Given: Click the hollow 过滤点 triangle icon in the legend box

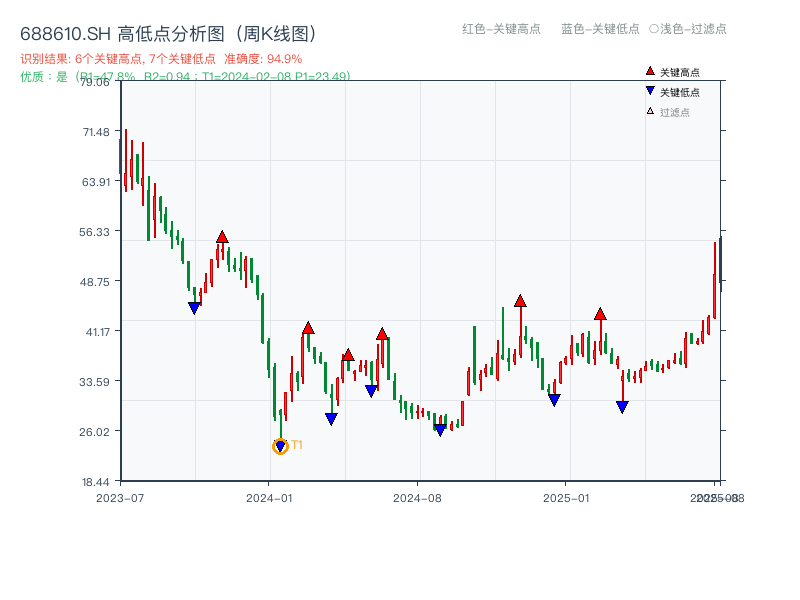Looking at the screenshot, I should [649, 111].
